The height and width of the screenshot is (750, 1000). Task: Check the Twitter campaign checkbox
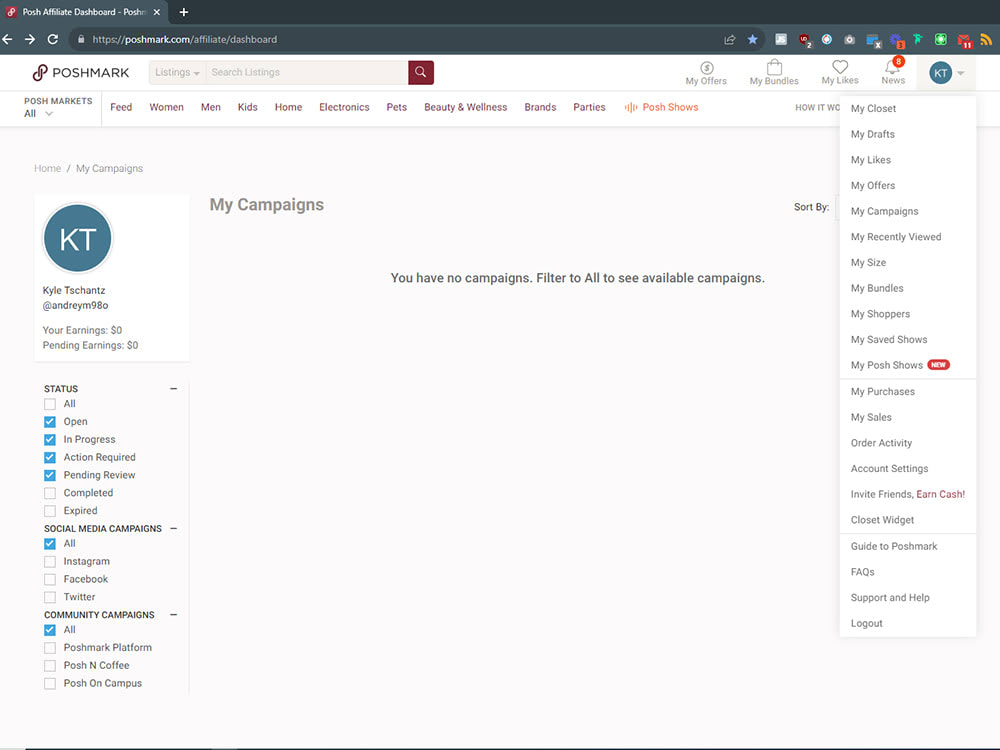tap(50, 597)
